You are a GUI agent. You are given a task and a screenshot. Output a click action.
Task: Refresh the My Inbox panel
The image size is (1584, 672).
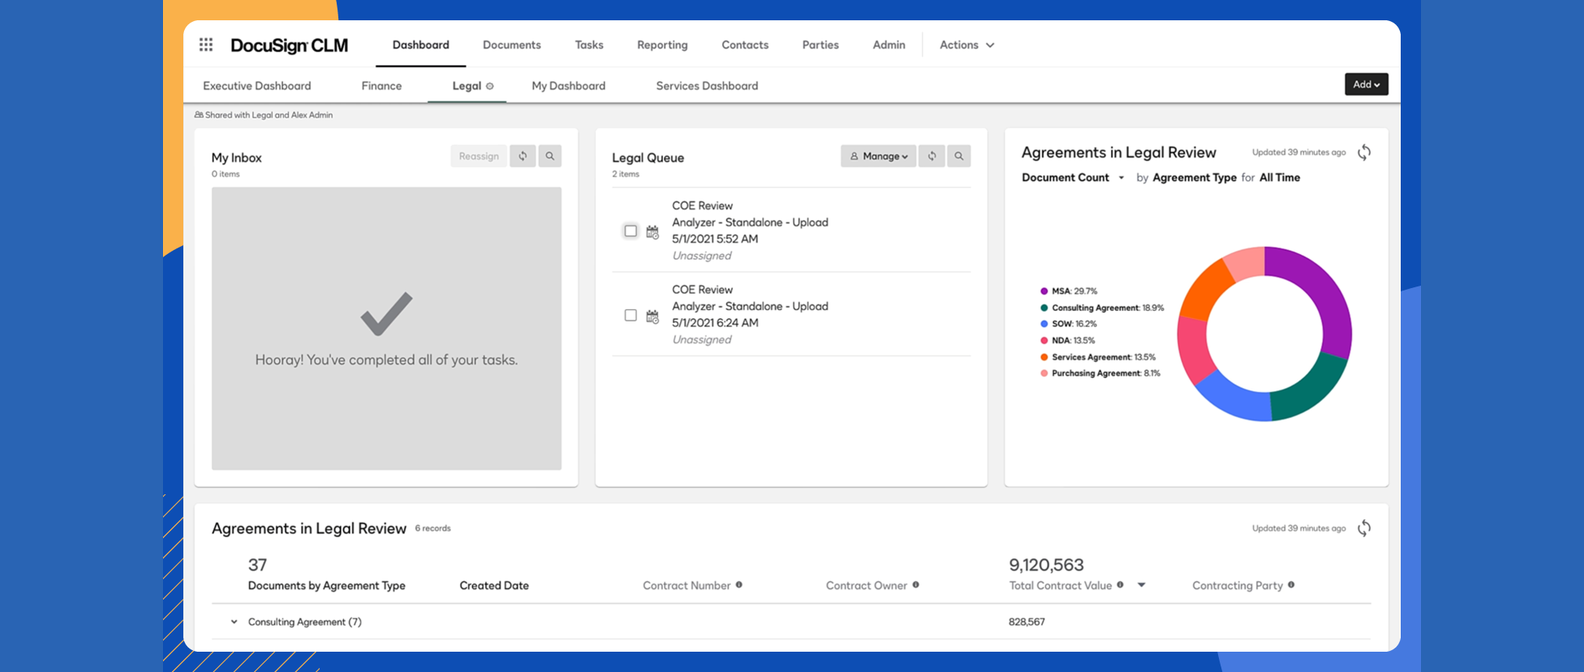522,156
